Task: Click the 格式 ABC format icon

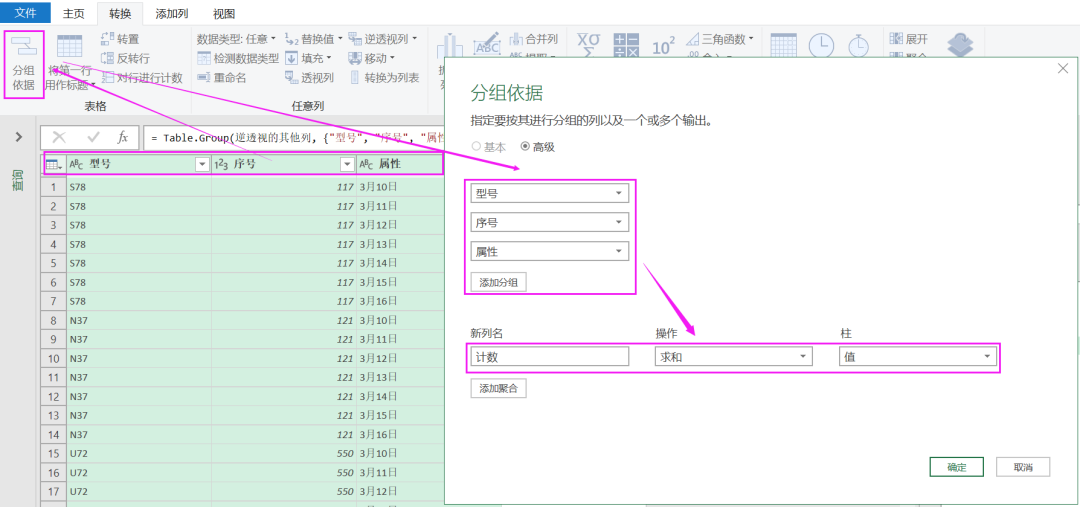Action: (488, 43)
